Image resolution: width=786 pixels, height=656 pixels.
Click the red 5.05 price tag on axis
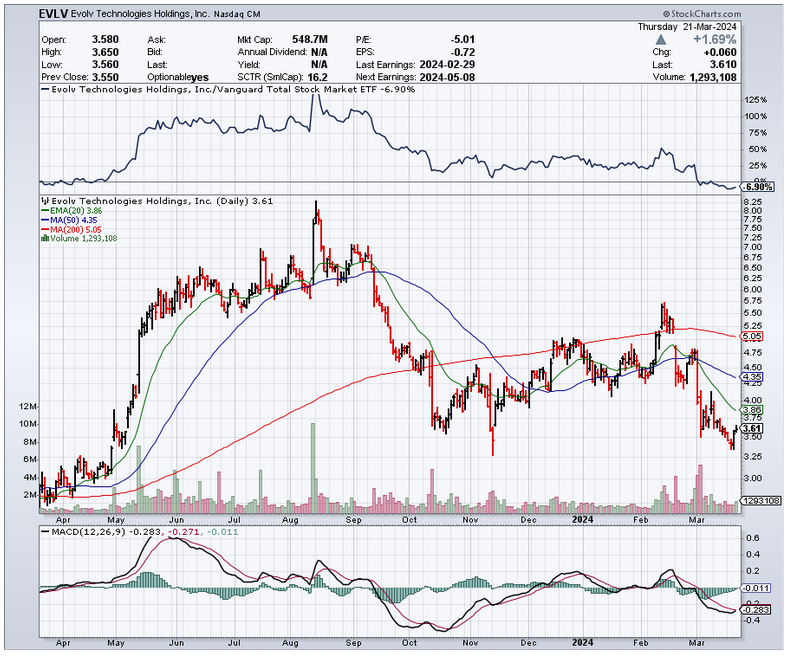pos(752,338)
